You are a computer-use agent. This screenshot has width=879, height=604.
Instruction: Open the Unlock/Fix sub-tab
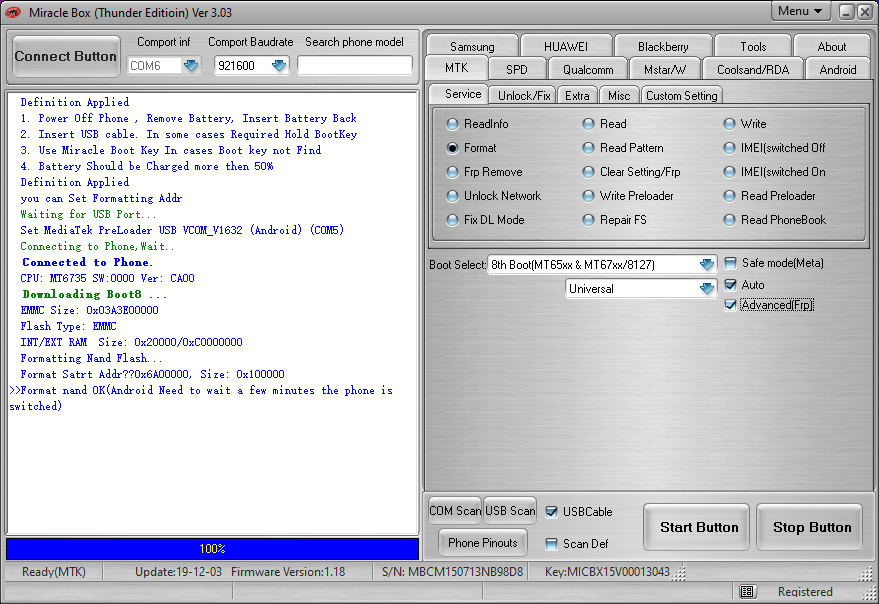click(x=524, y=95)
